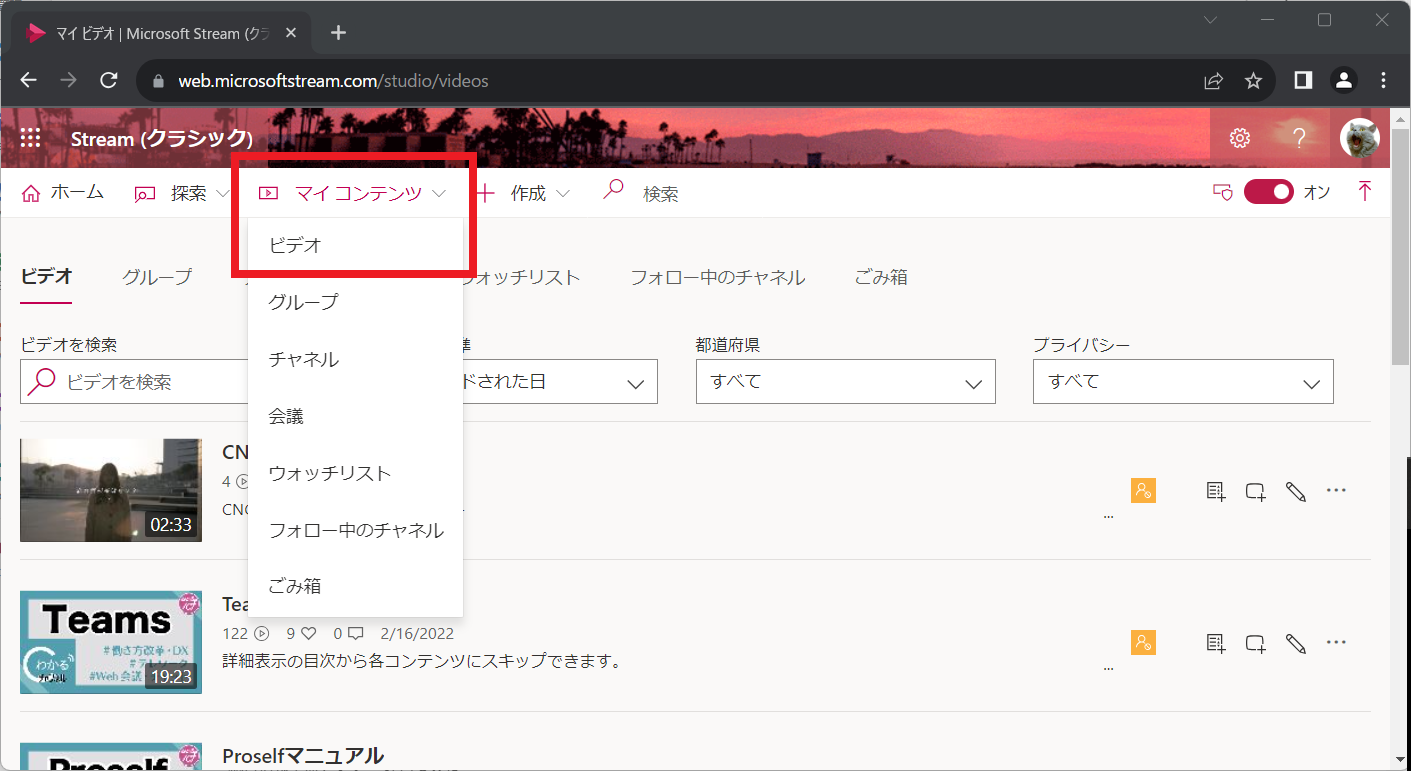Add the 02:33 video to watchlist
Screen dimensions: 1411x771
tap(1216, 491)
